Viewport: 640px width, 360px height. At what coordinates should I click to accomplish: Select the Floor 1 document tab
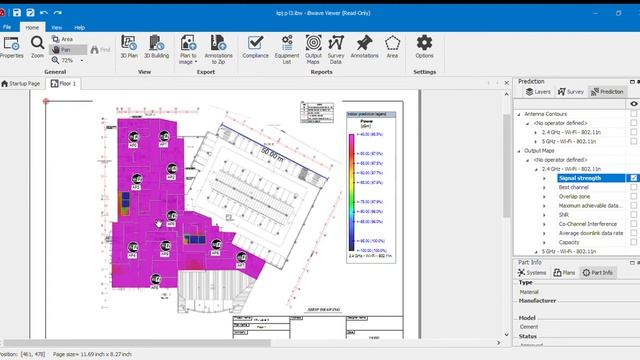(63, 83)
